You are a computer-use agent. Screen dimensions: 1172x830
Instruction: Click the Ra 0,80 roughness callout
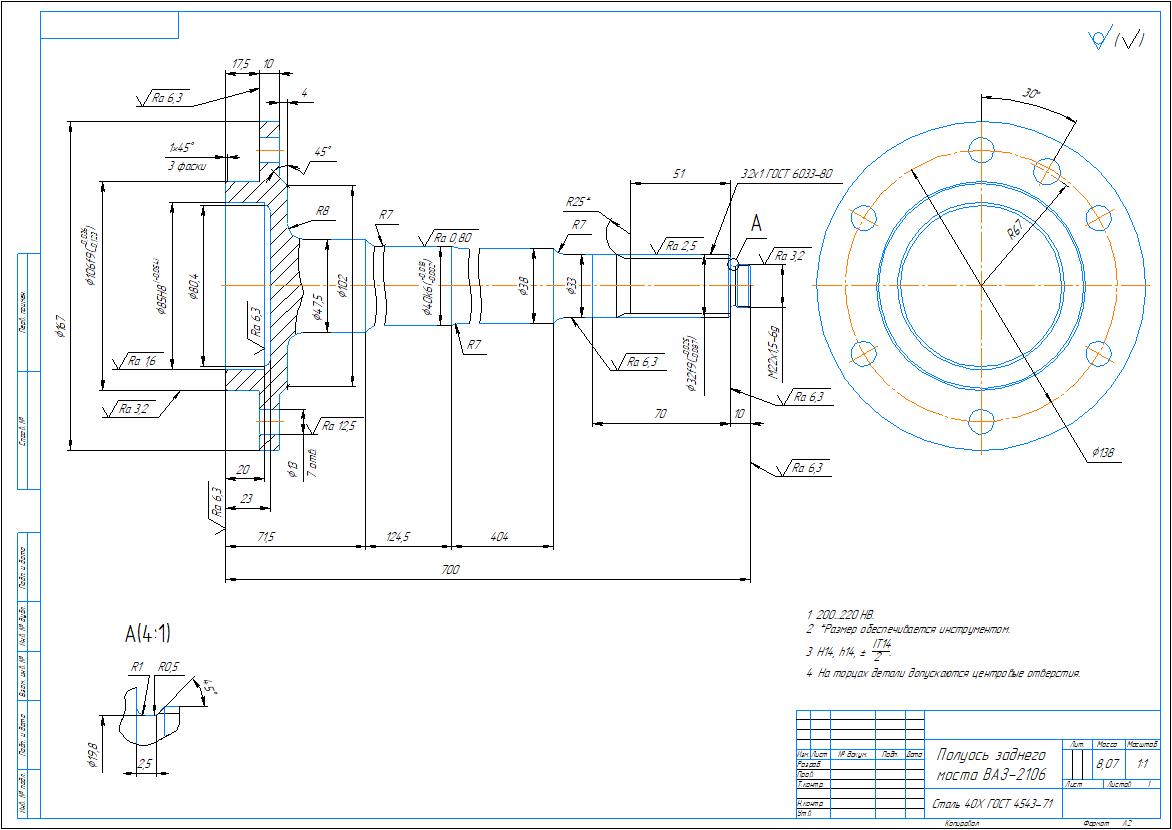pyautogui.click(x=452, y=238)
